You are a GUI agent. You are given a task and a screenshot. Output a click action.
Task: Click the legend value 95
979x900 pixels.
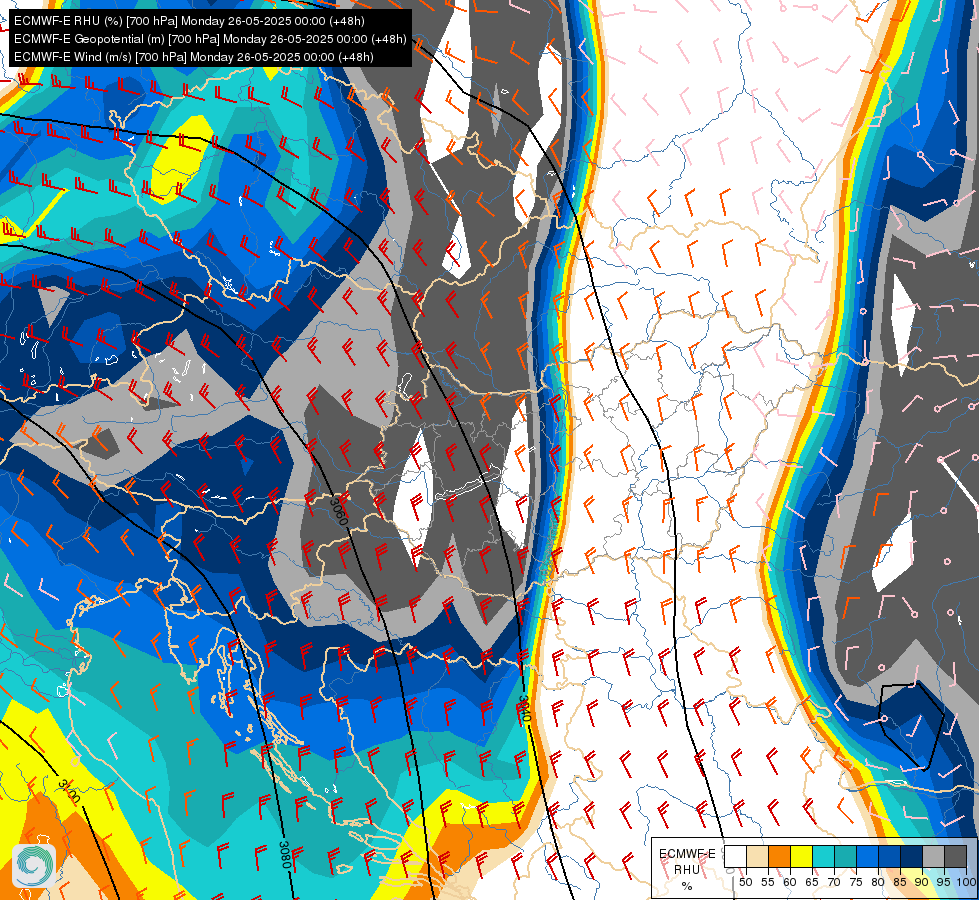pyautogui.click(x=943, y=882)
